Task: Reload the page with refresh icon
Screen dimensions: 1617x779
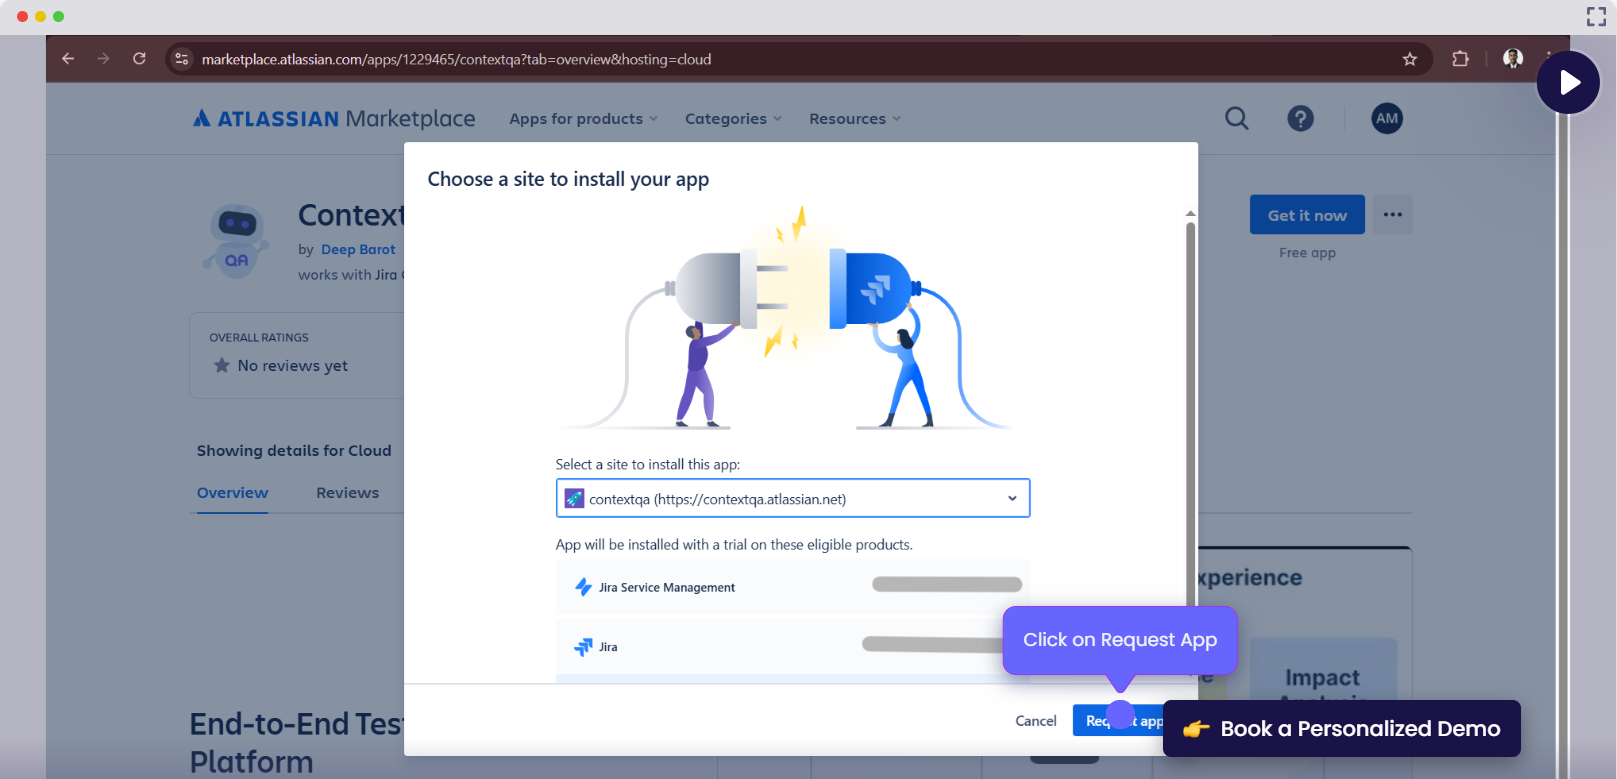Action: (x=139, y=59)
